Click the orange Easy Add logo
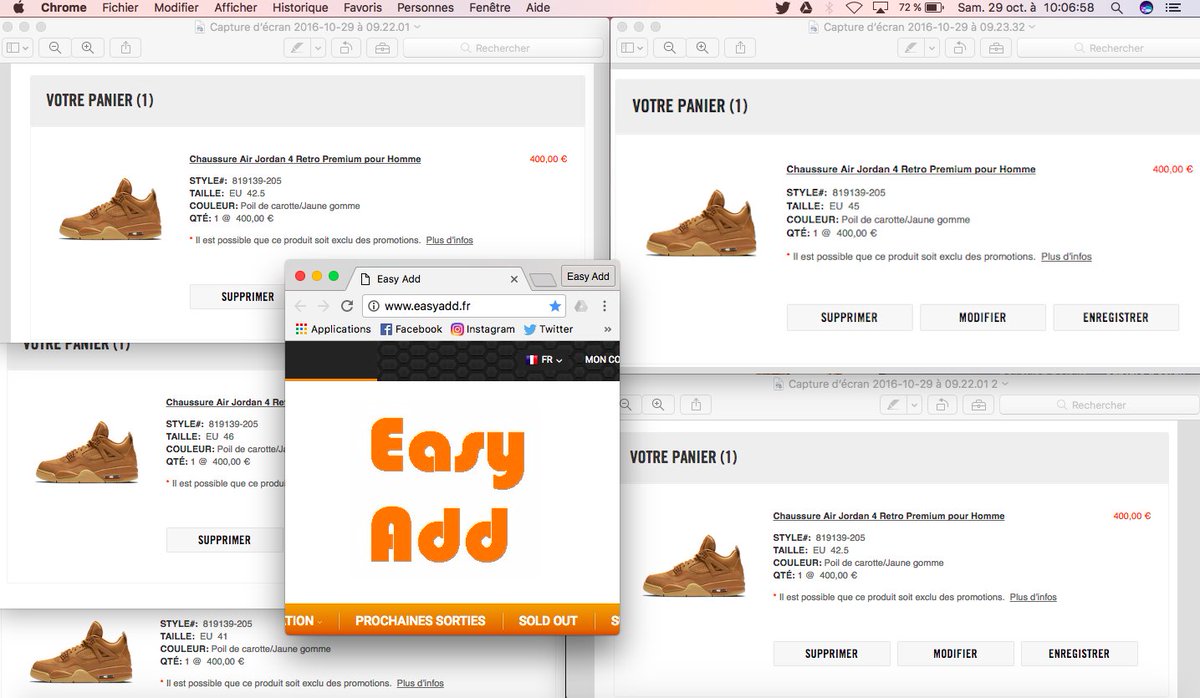The height and width of the screenshot is (698, 1200). click(447, 492)
